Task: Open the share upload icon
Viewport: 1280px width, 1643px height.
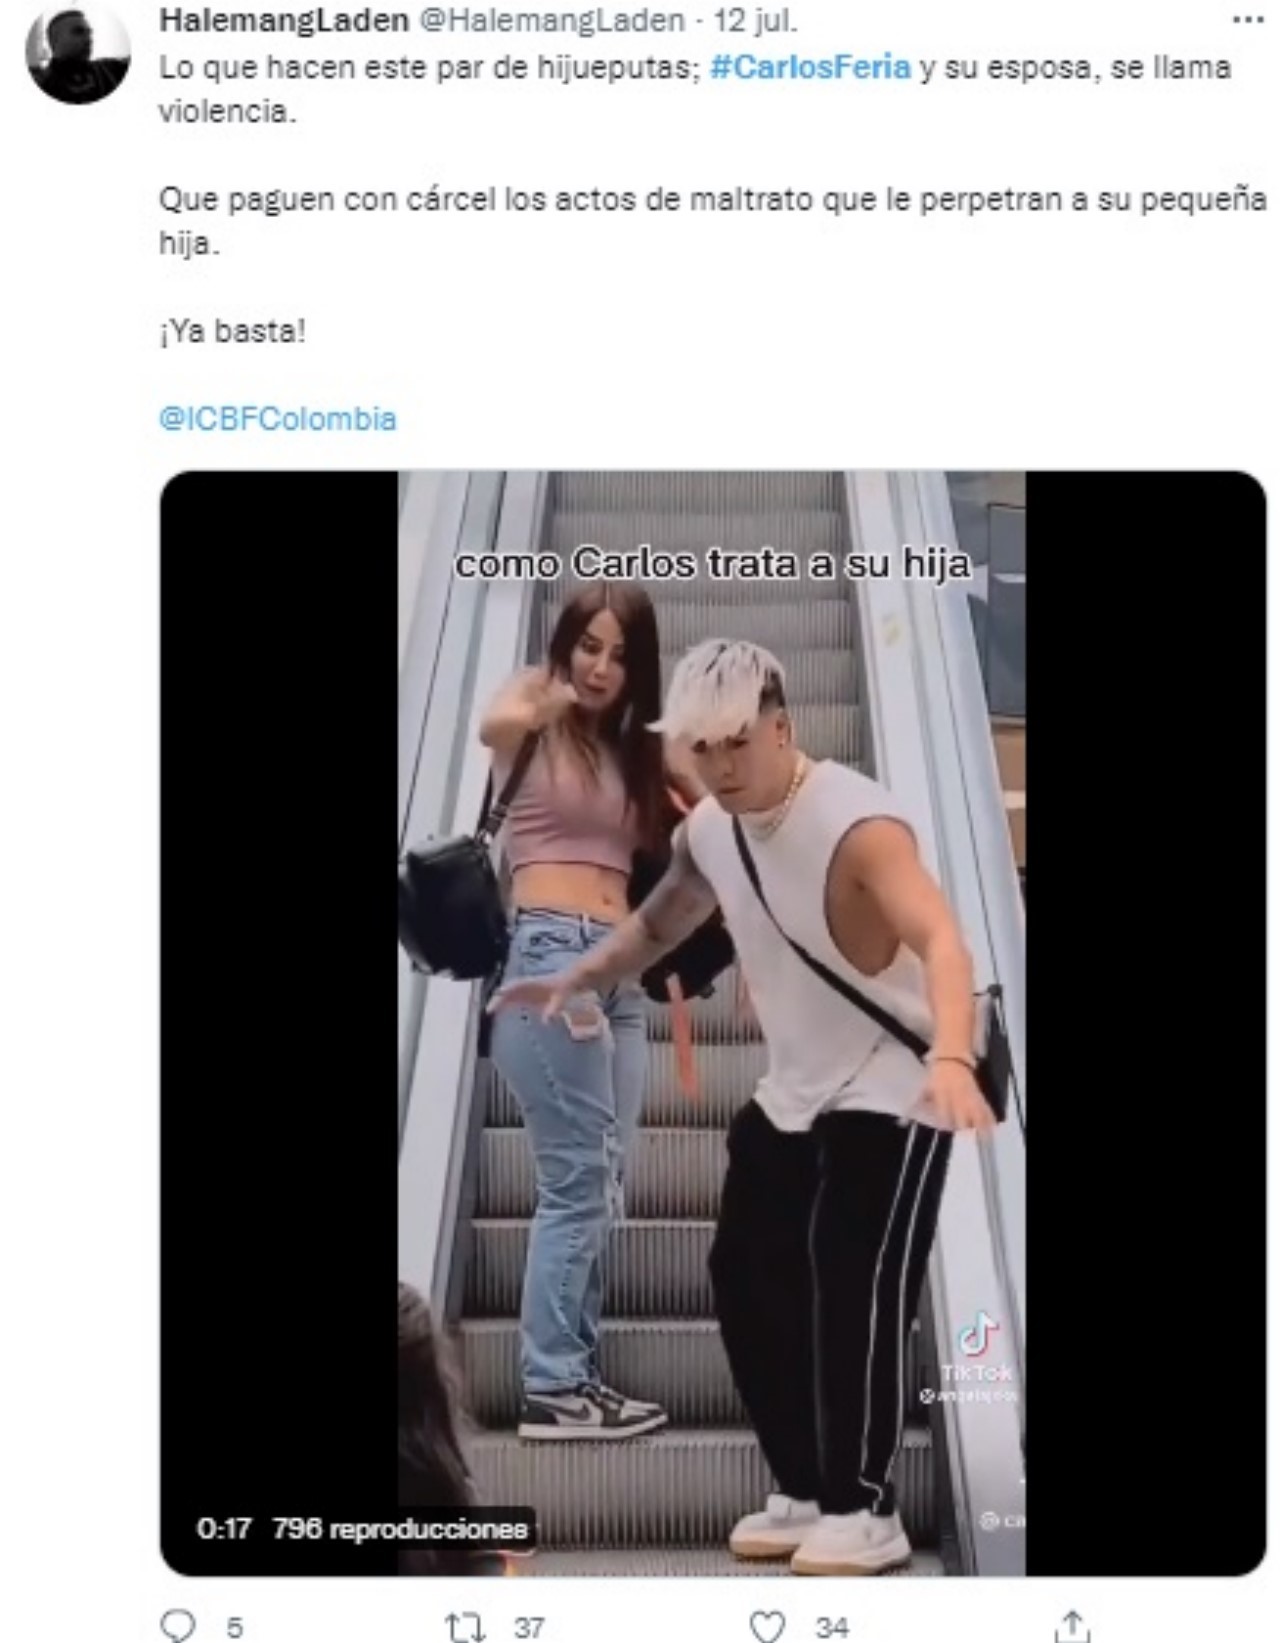Action: pyautogui.click(x=1072, y=1625)
